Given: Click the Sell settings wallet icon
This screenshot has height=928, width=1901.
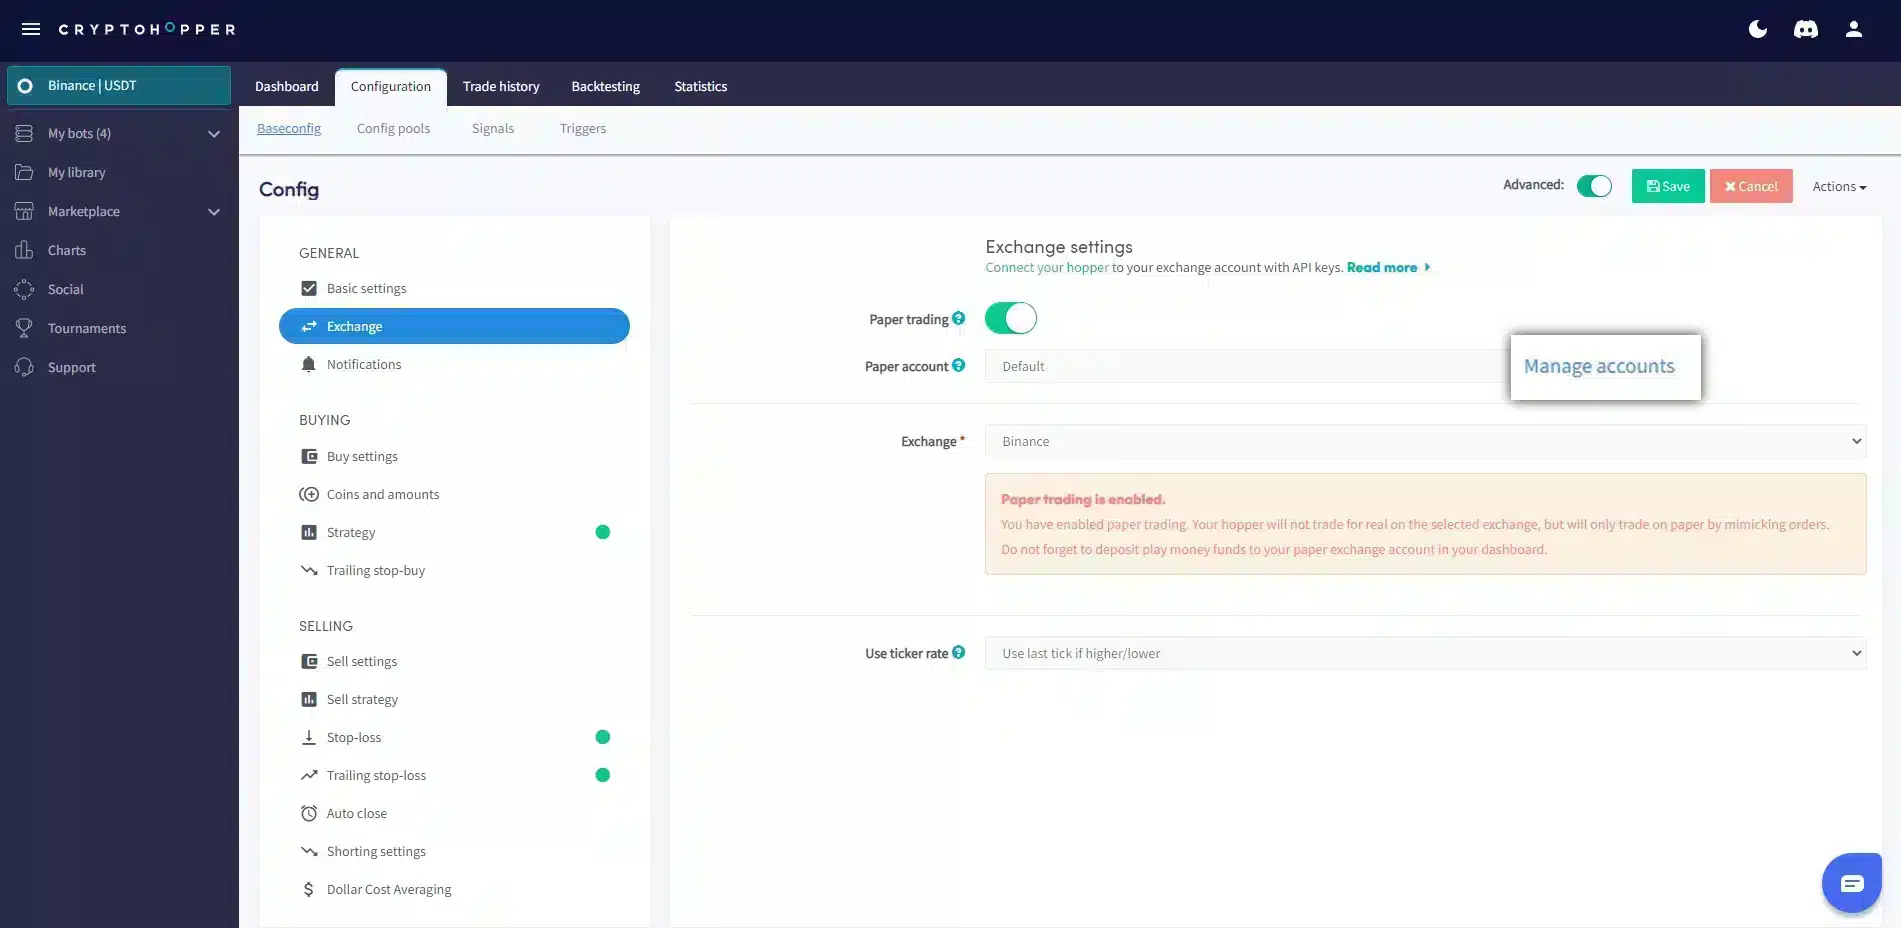Looking at the screenshot, I should tap(309, 661).
